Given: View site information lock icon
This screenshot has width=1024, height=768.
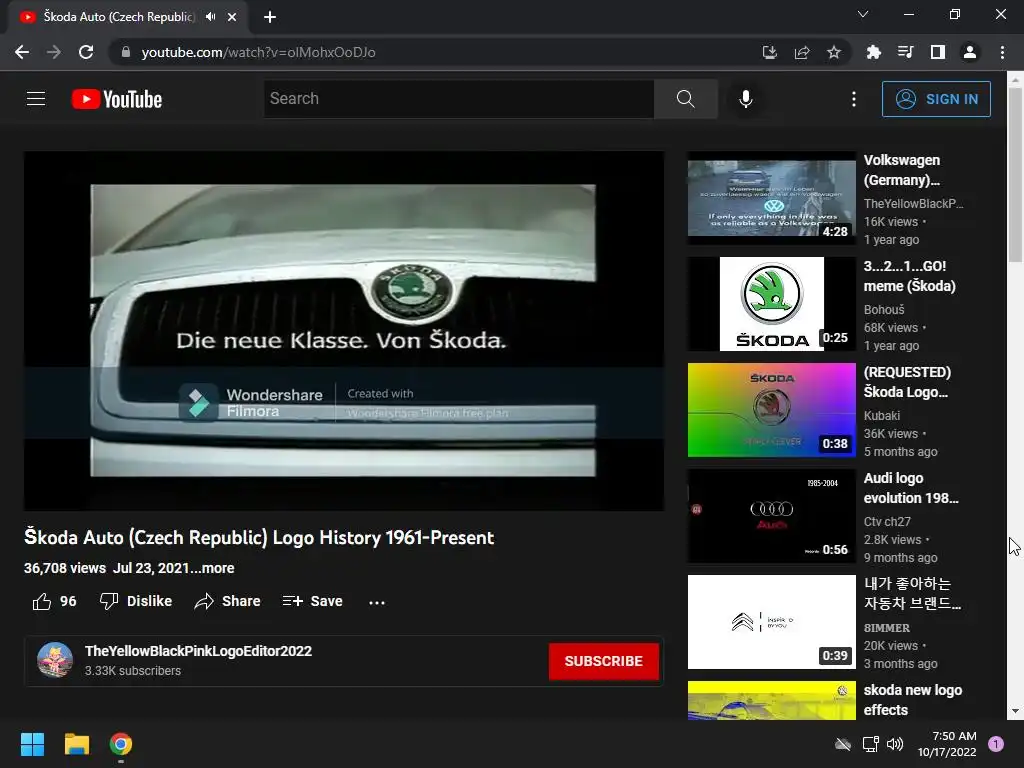Looking at the screenshot, I should pyautogui.click(x=126, y=52).
